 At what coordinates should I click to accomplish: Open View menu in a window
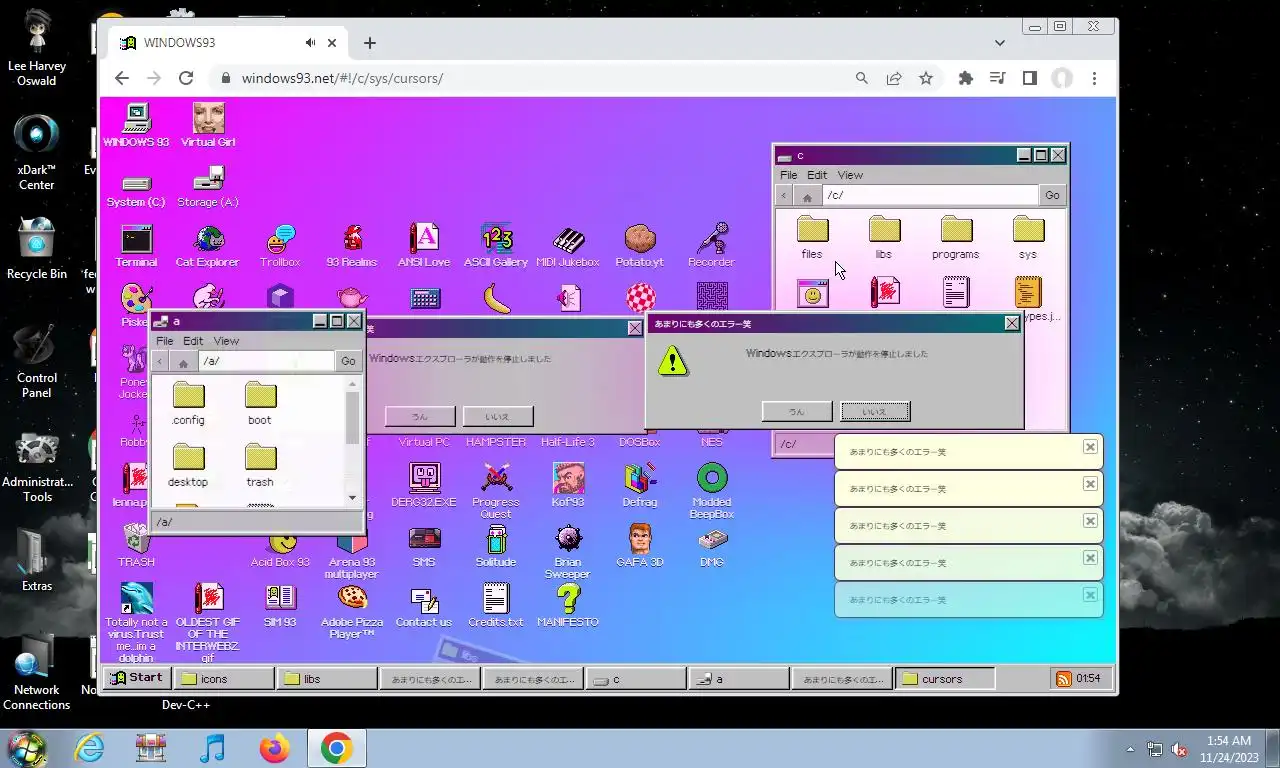click(226, 341)
